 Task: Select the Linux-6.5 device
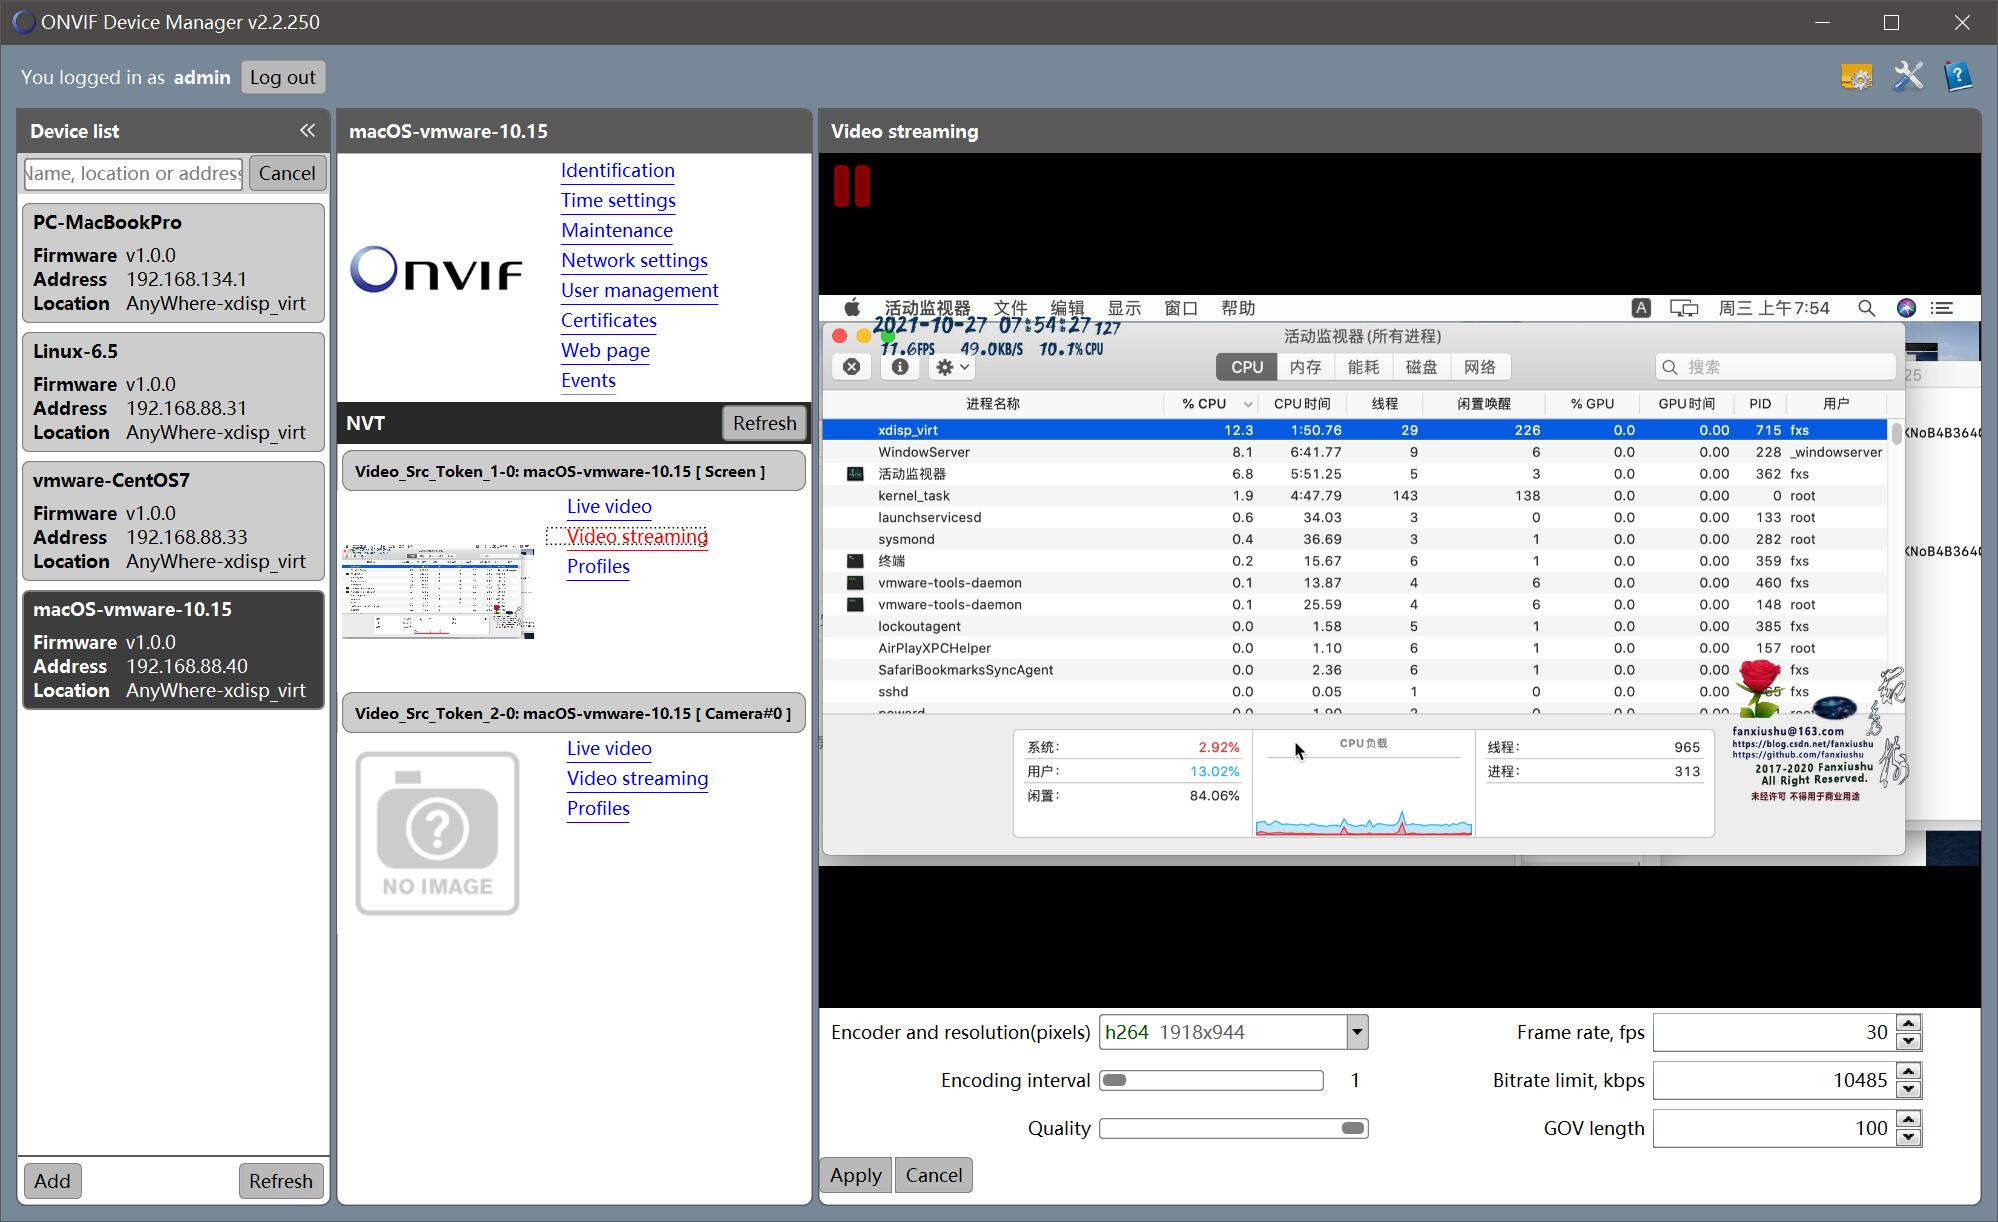tap(173, 391)
